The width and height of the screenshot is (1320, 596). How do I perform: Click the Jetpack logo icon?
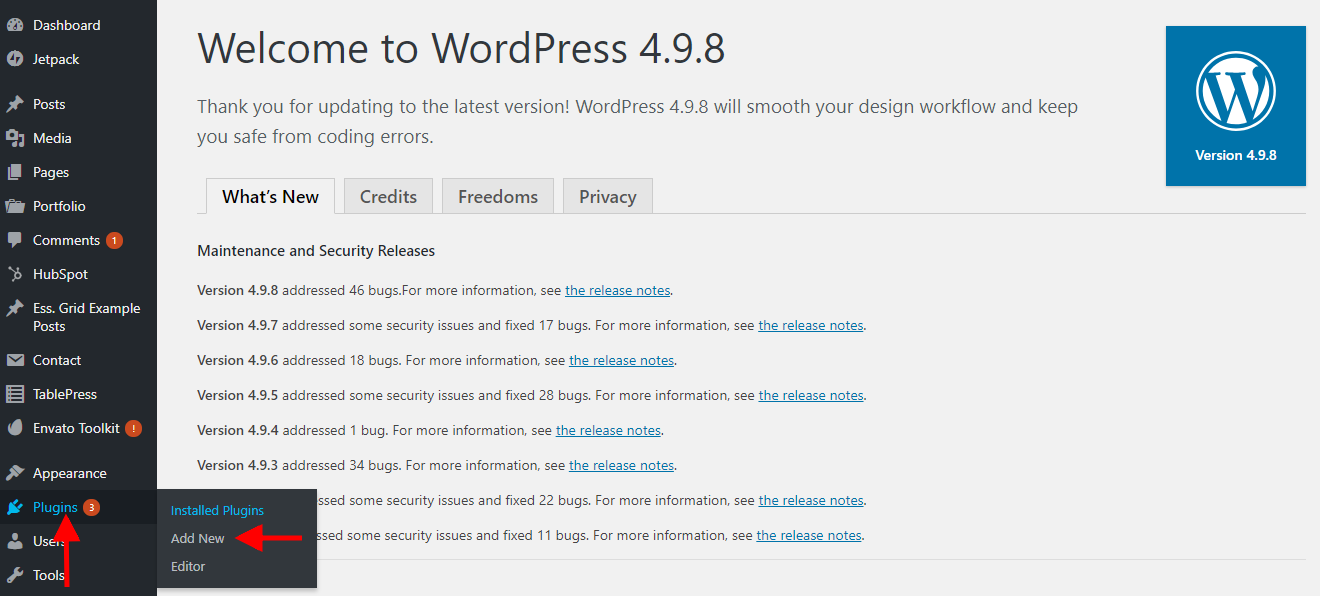coord(15,59)
